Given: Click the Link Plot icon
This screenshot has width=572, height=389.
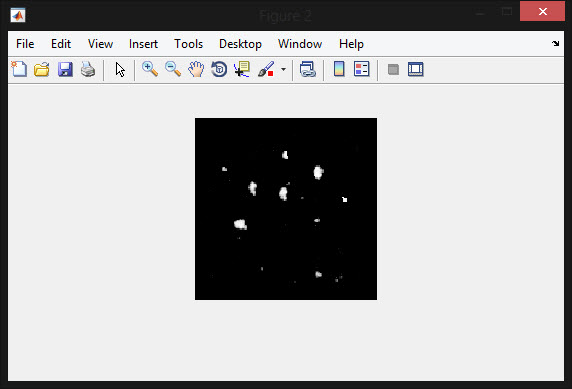Looking at the screenshot, I should click(x=308, y=69).
